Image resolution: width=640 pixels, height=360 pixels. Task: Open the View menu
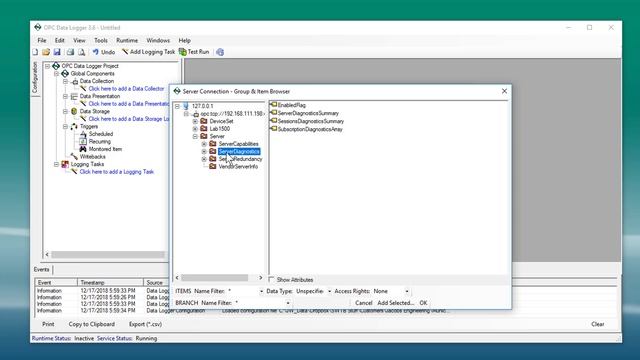point(79,40)
